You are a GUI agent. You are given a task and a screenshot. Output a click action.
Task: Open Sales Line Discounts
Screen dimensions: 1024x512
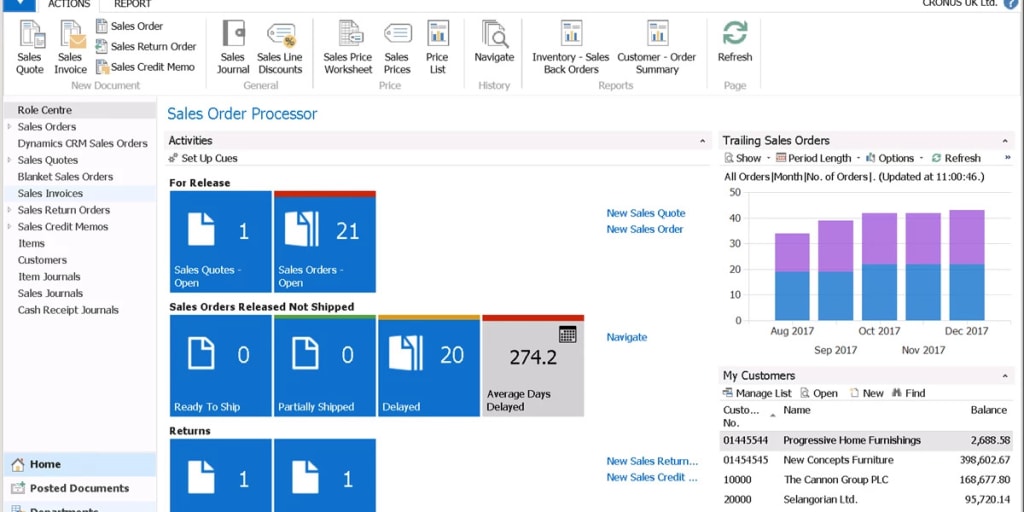click(x=280, y=47)
